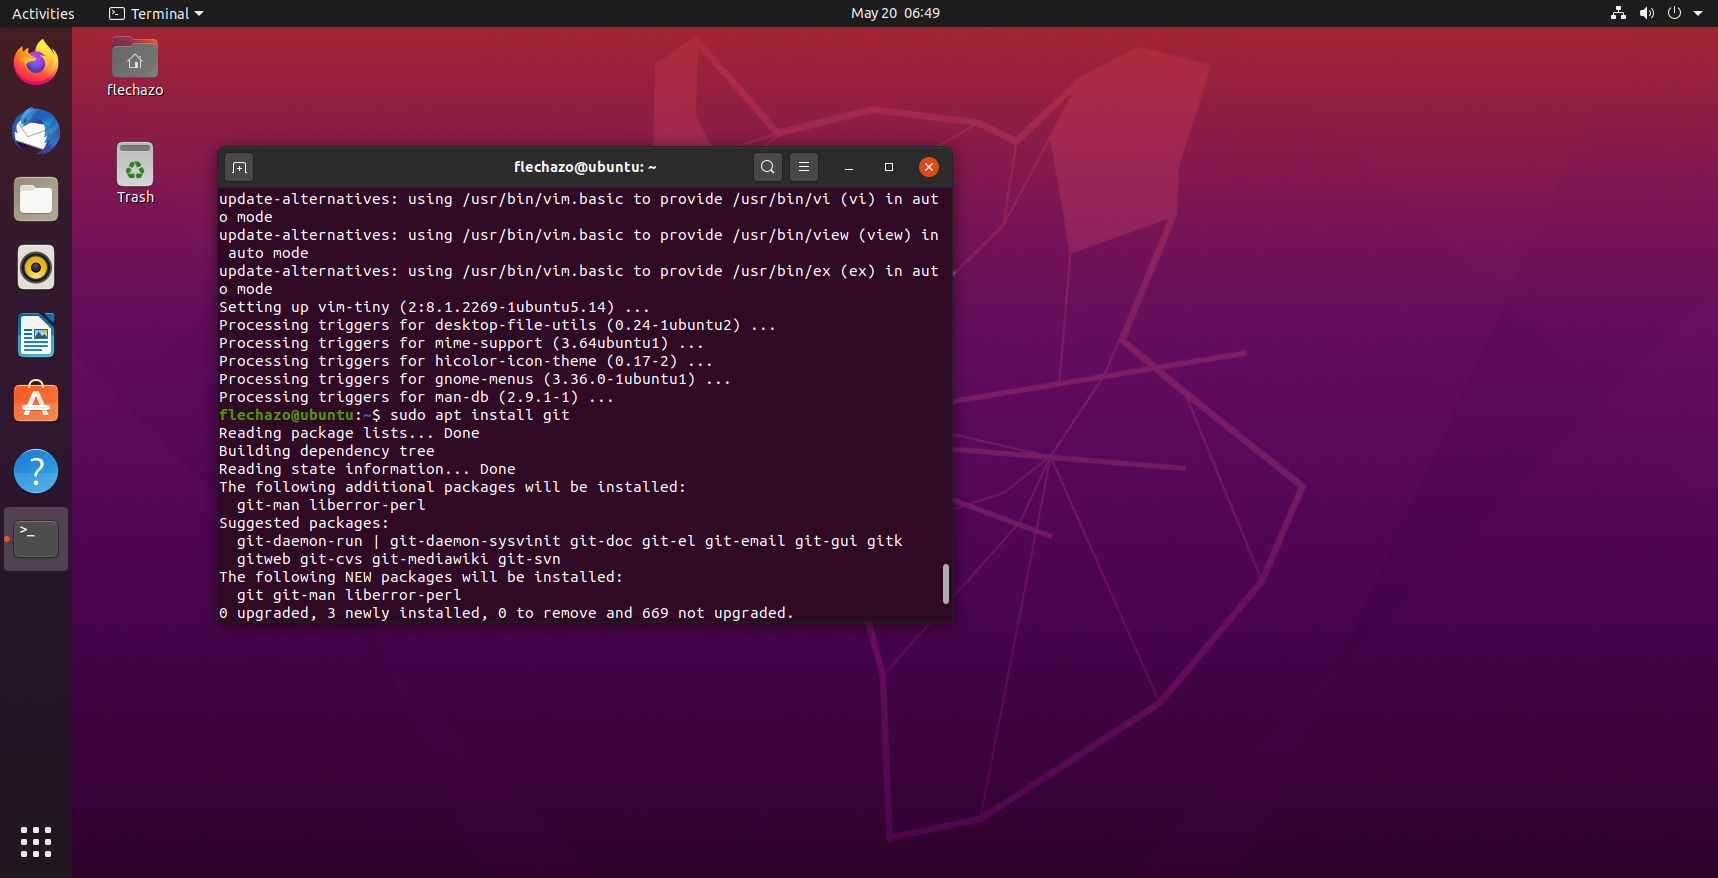
Task: Select the flechazo home folder icon
Action: tap(135, 62)
